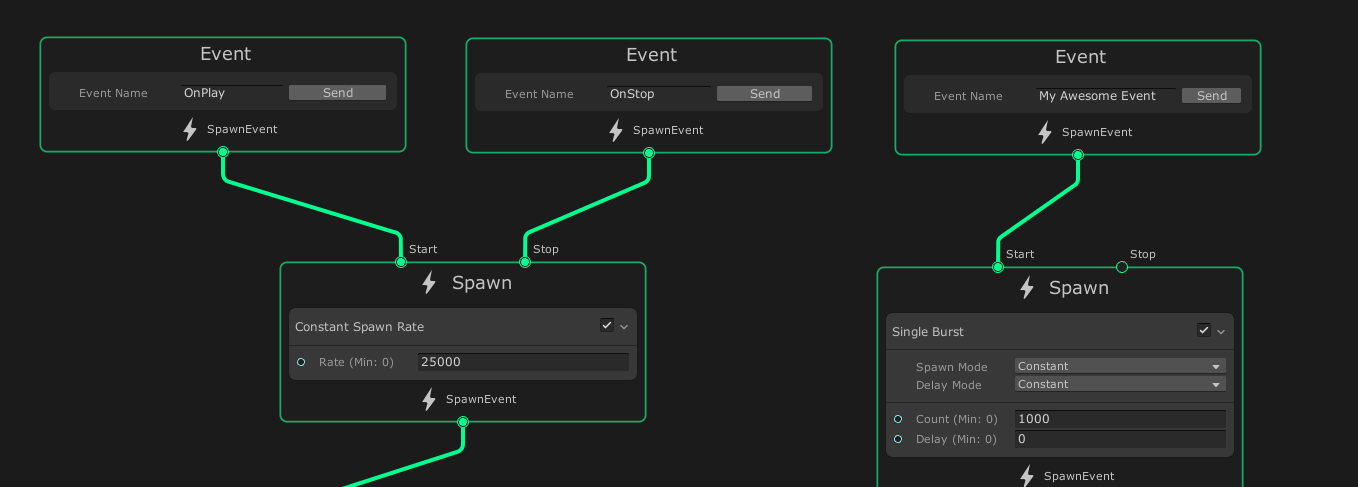Click the unconnected Stop port on right Spawn node
The image size is (1358, 487).
[1121, 267]
